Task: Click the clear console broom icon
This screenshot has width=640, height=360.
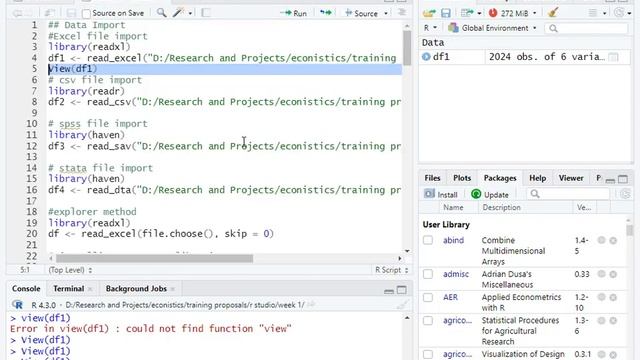Action: [402, 304]
